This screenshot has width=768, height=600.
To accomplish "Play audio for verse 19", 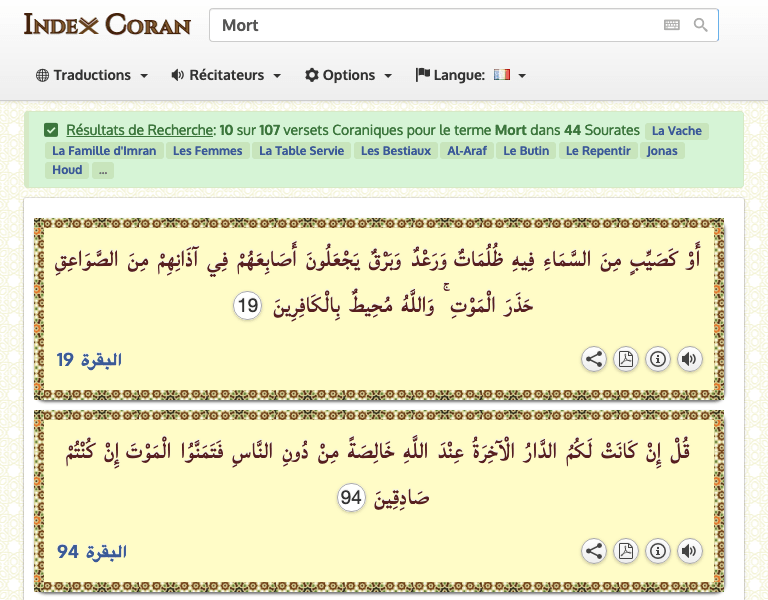I will [x=689, y=359].
